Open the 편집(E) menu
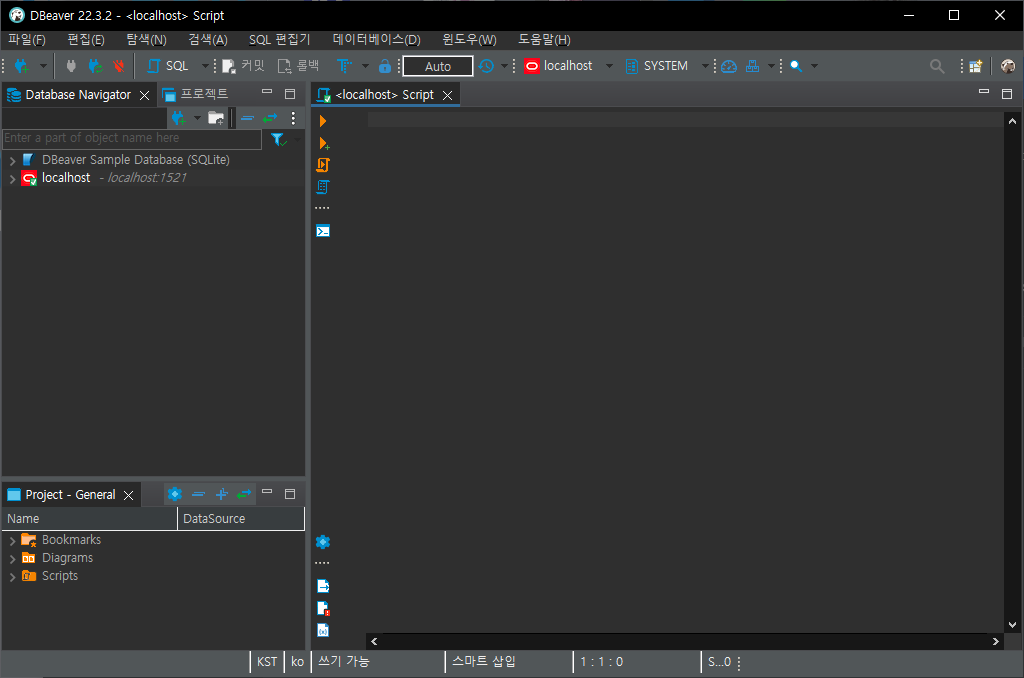 click(86, 40)
